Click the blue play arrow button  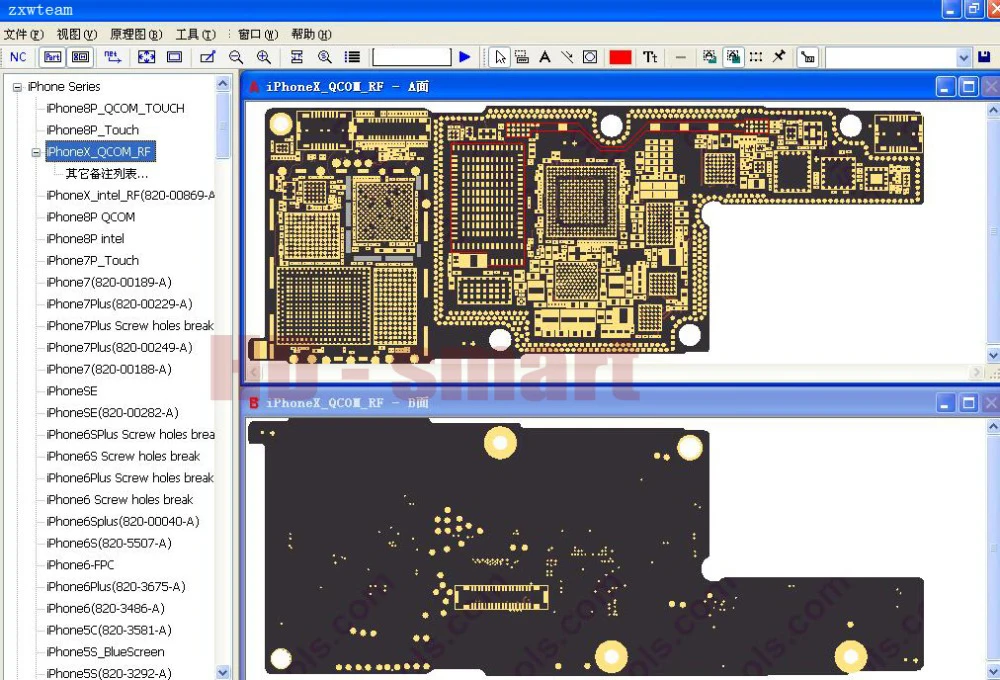coord(465,57)
